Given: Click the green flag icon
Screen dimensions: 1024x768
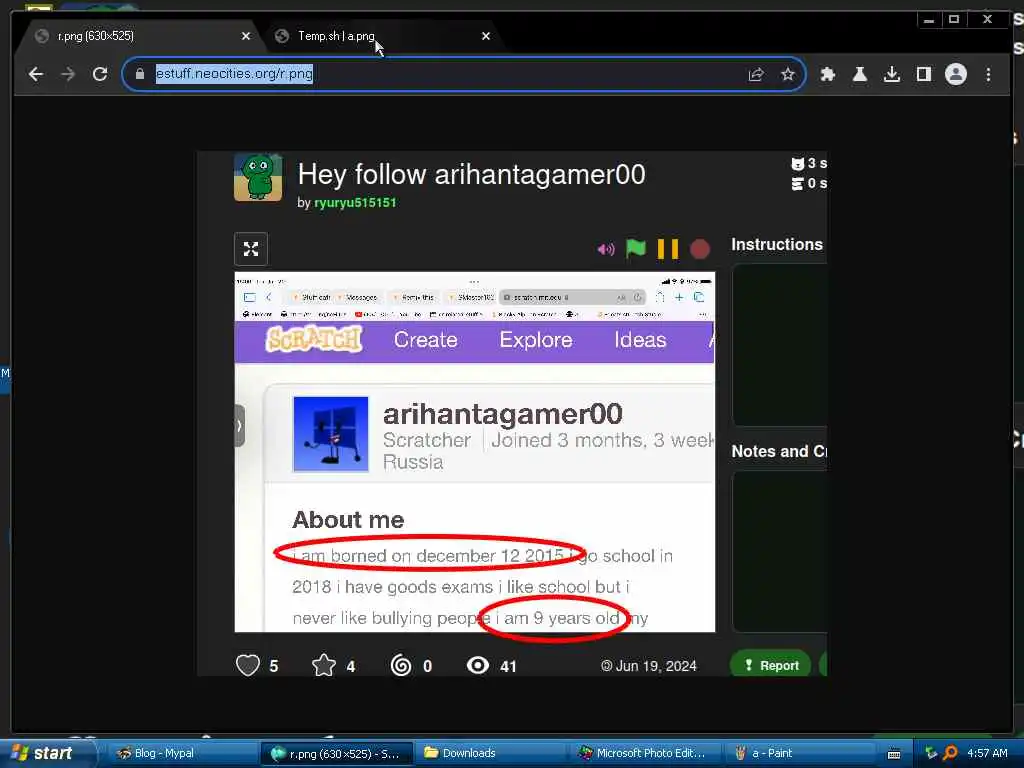Looking at the screenshot, I should [635, 249].
